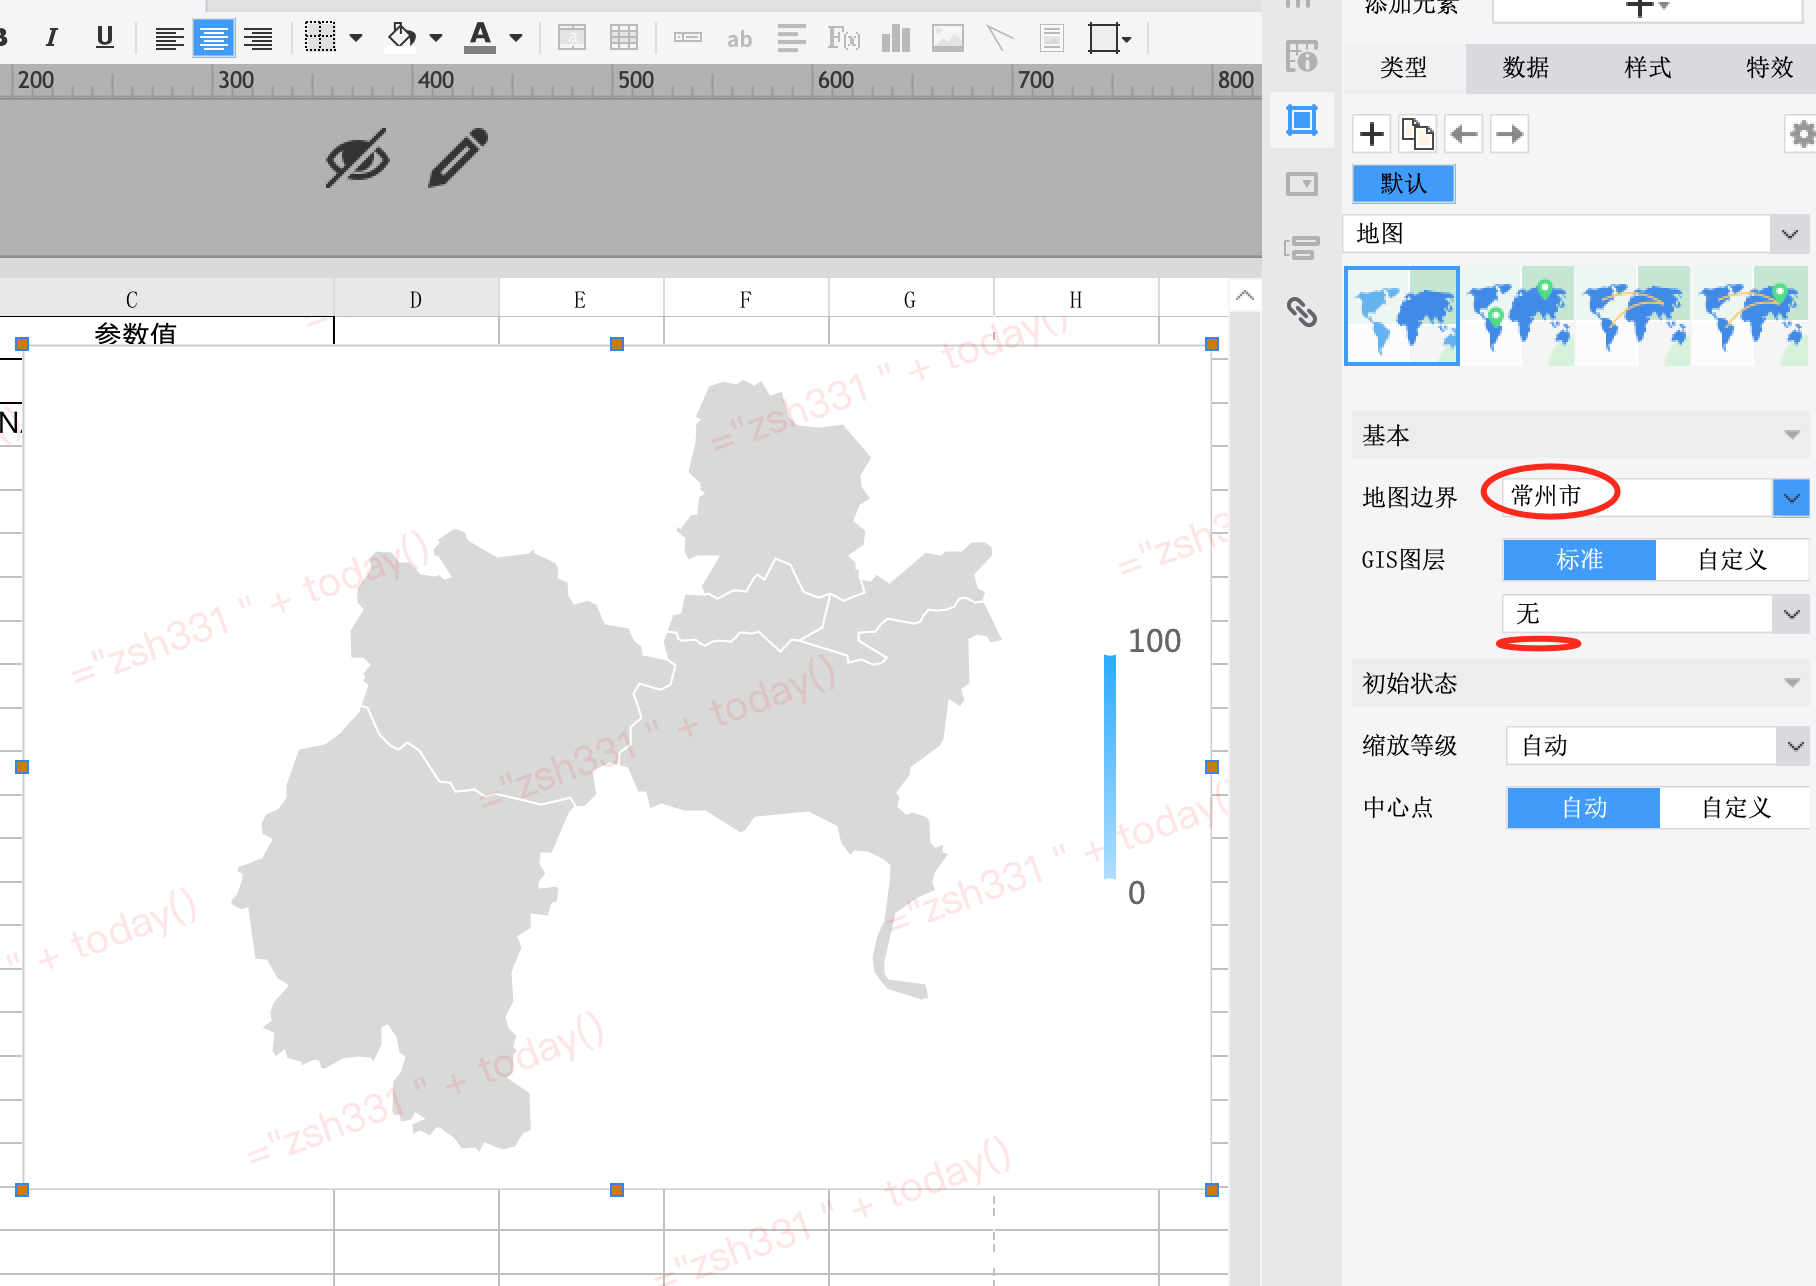This screenshot has width=1816, height=1286.
Task: Choose the area map thumbnail
Action: [1402, 316]
